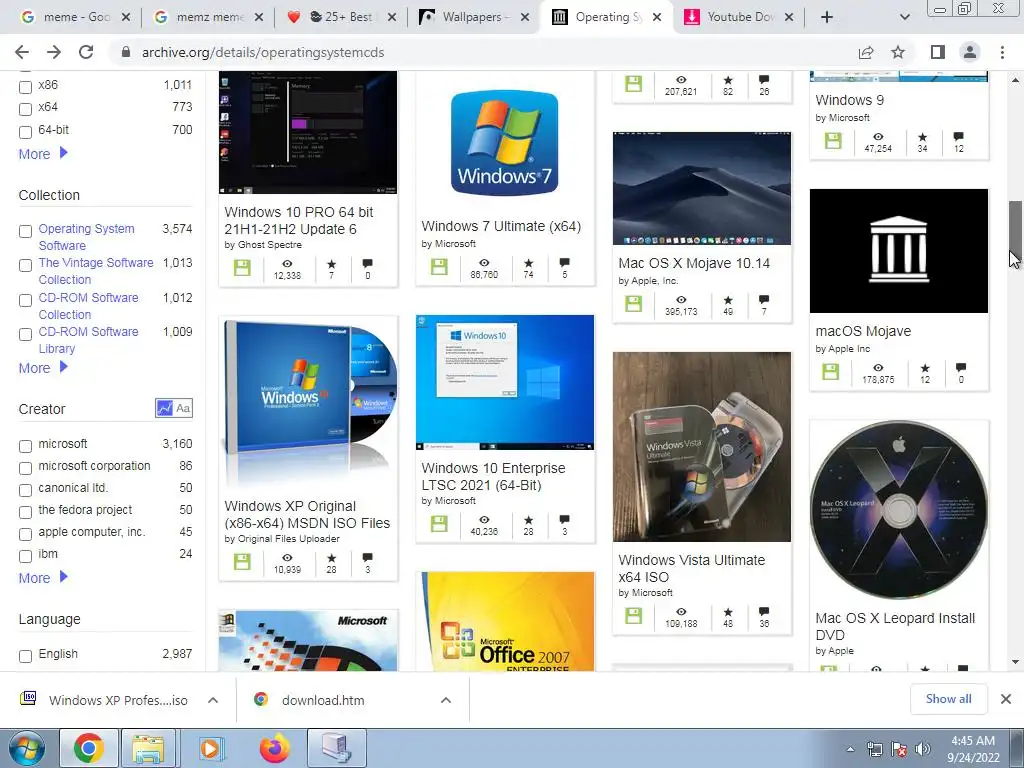
Task: Open the tab search dropdown chevron
Action: pos(904,18)
